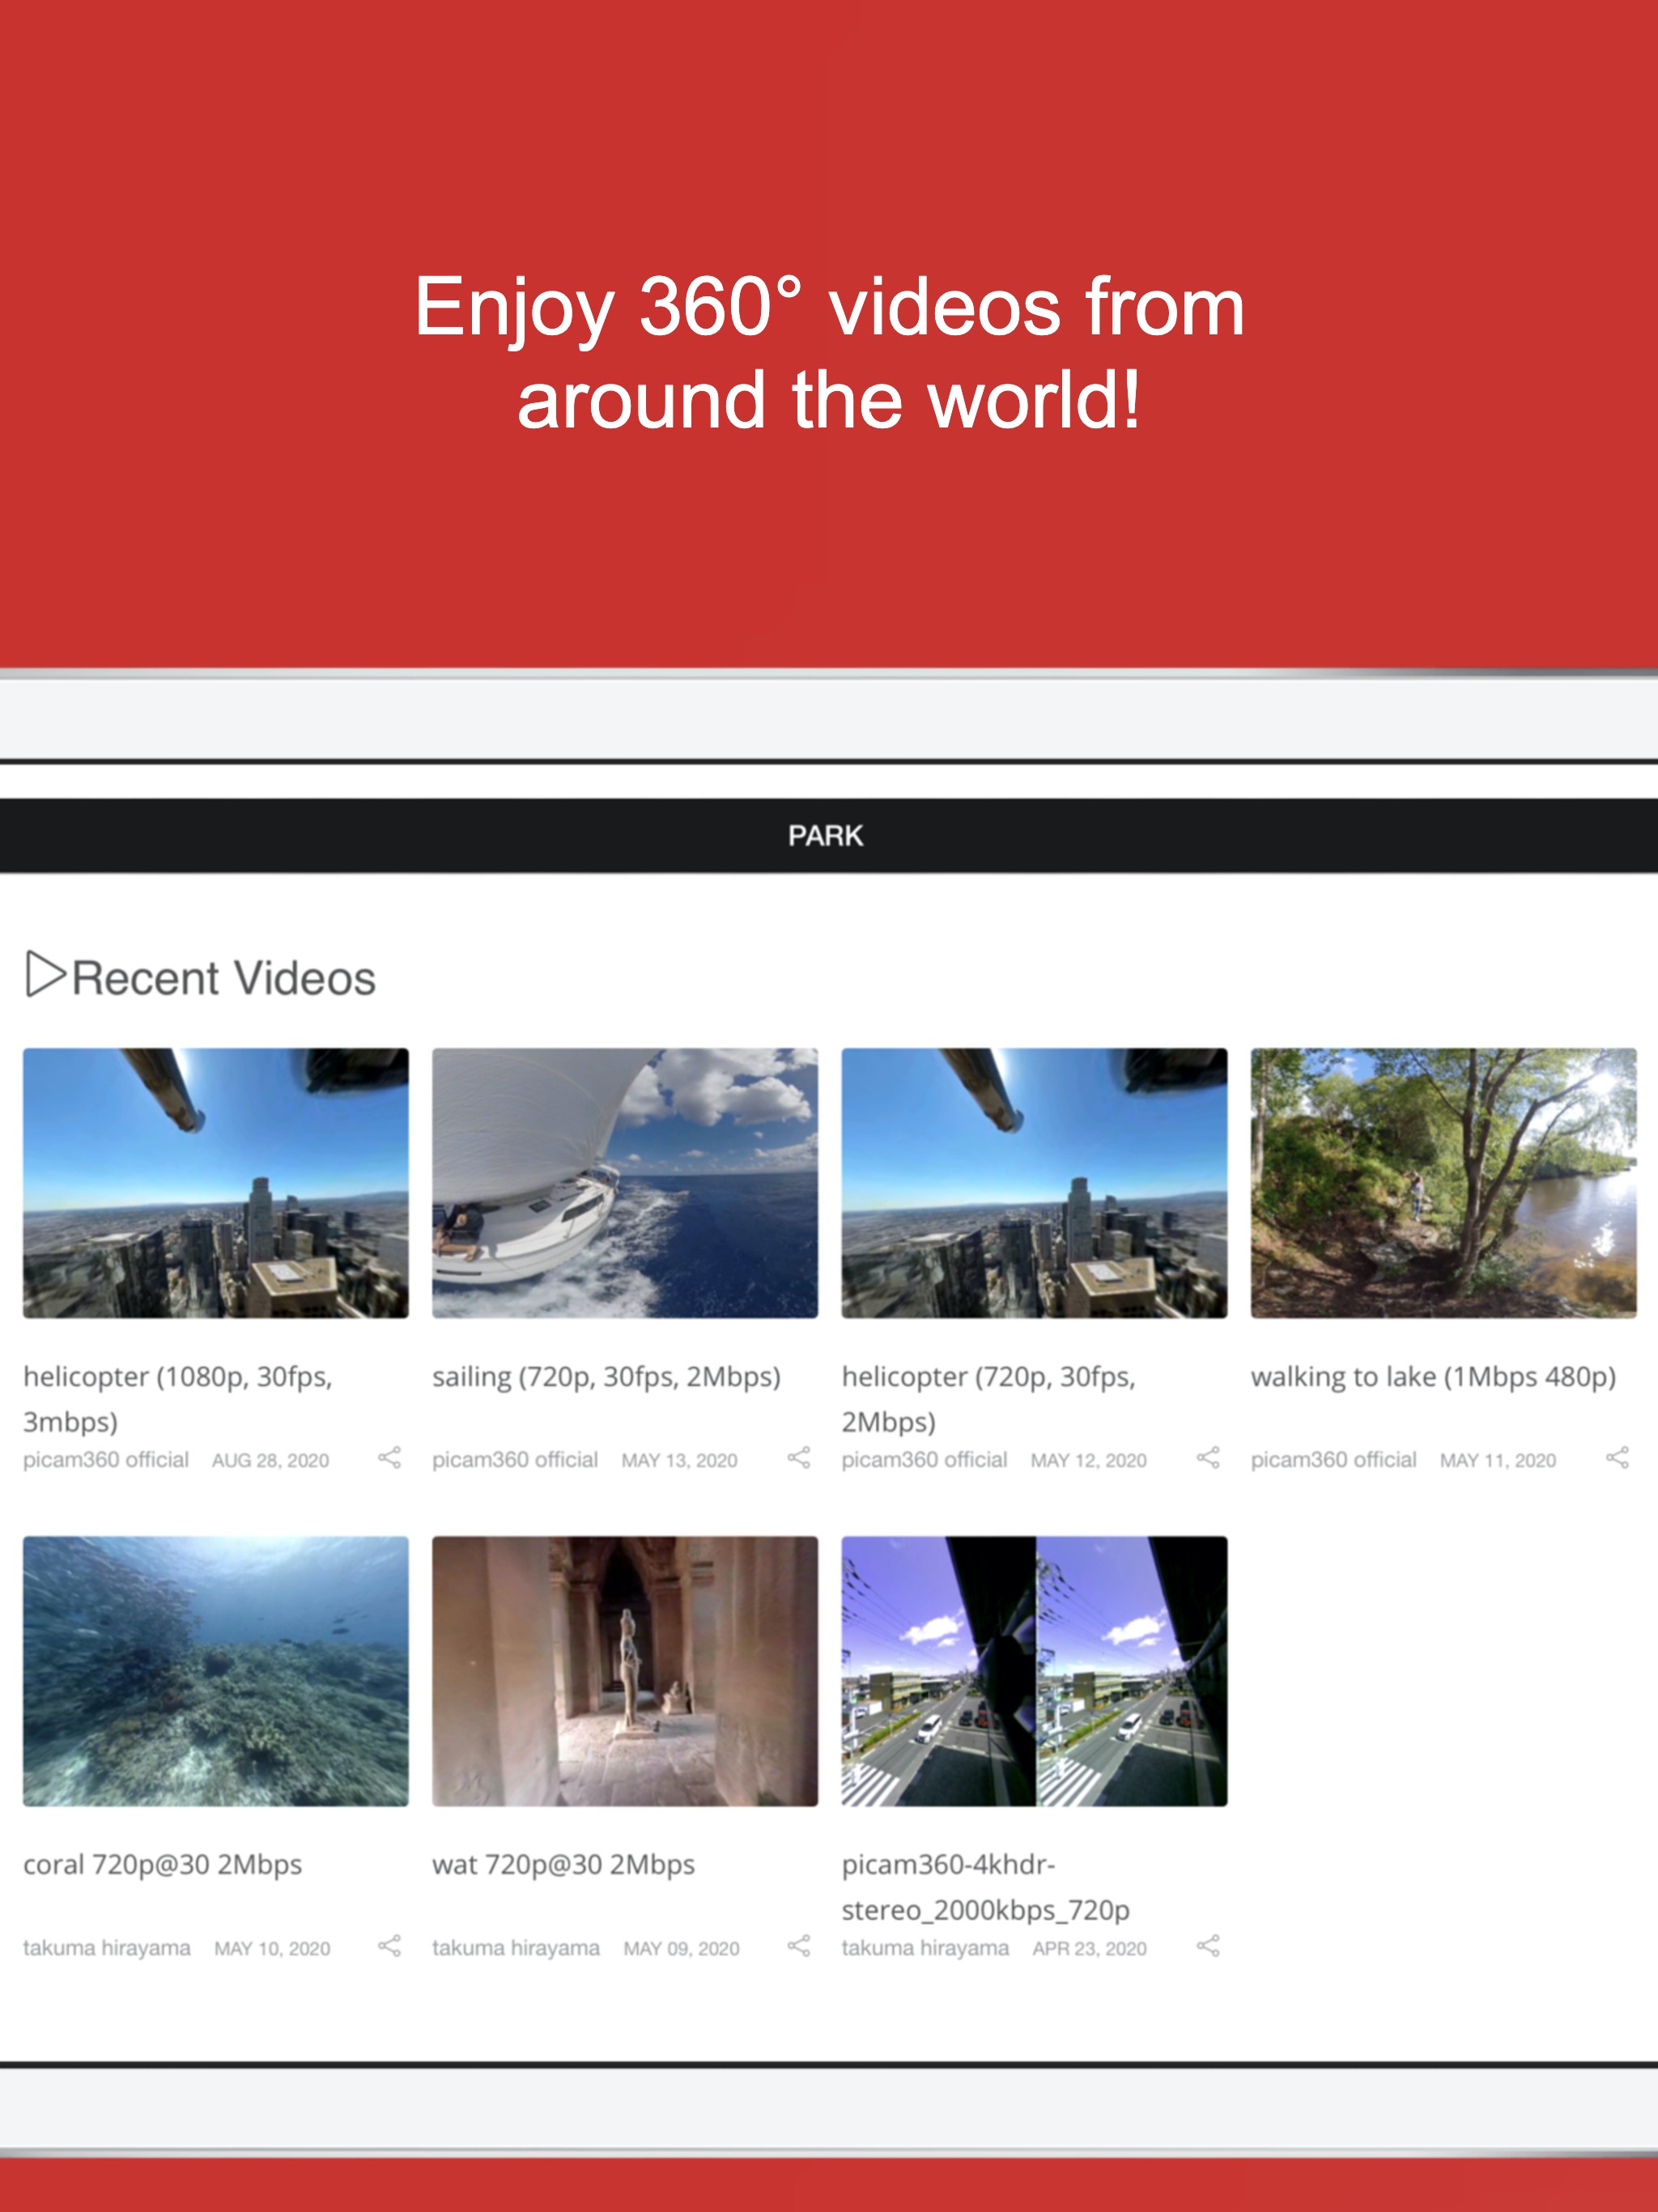Open the helicopter 1080p thumbnail
The width and height of the screenshot is (1658, 2212).
click(x=216, y=1183)
